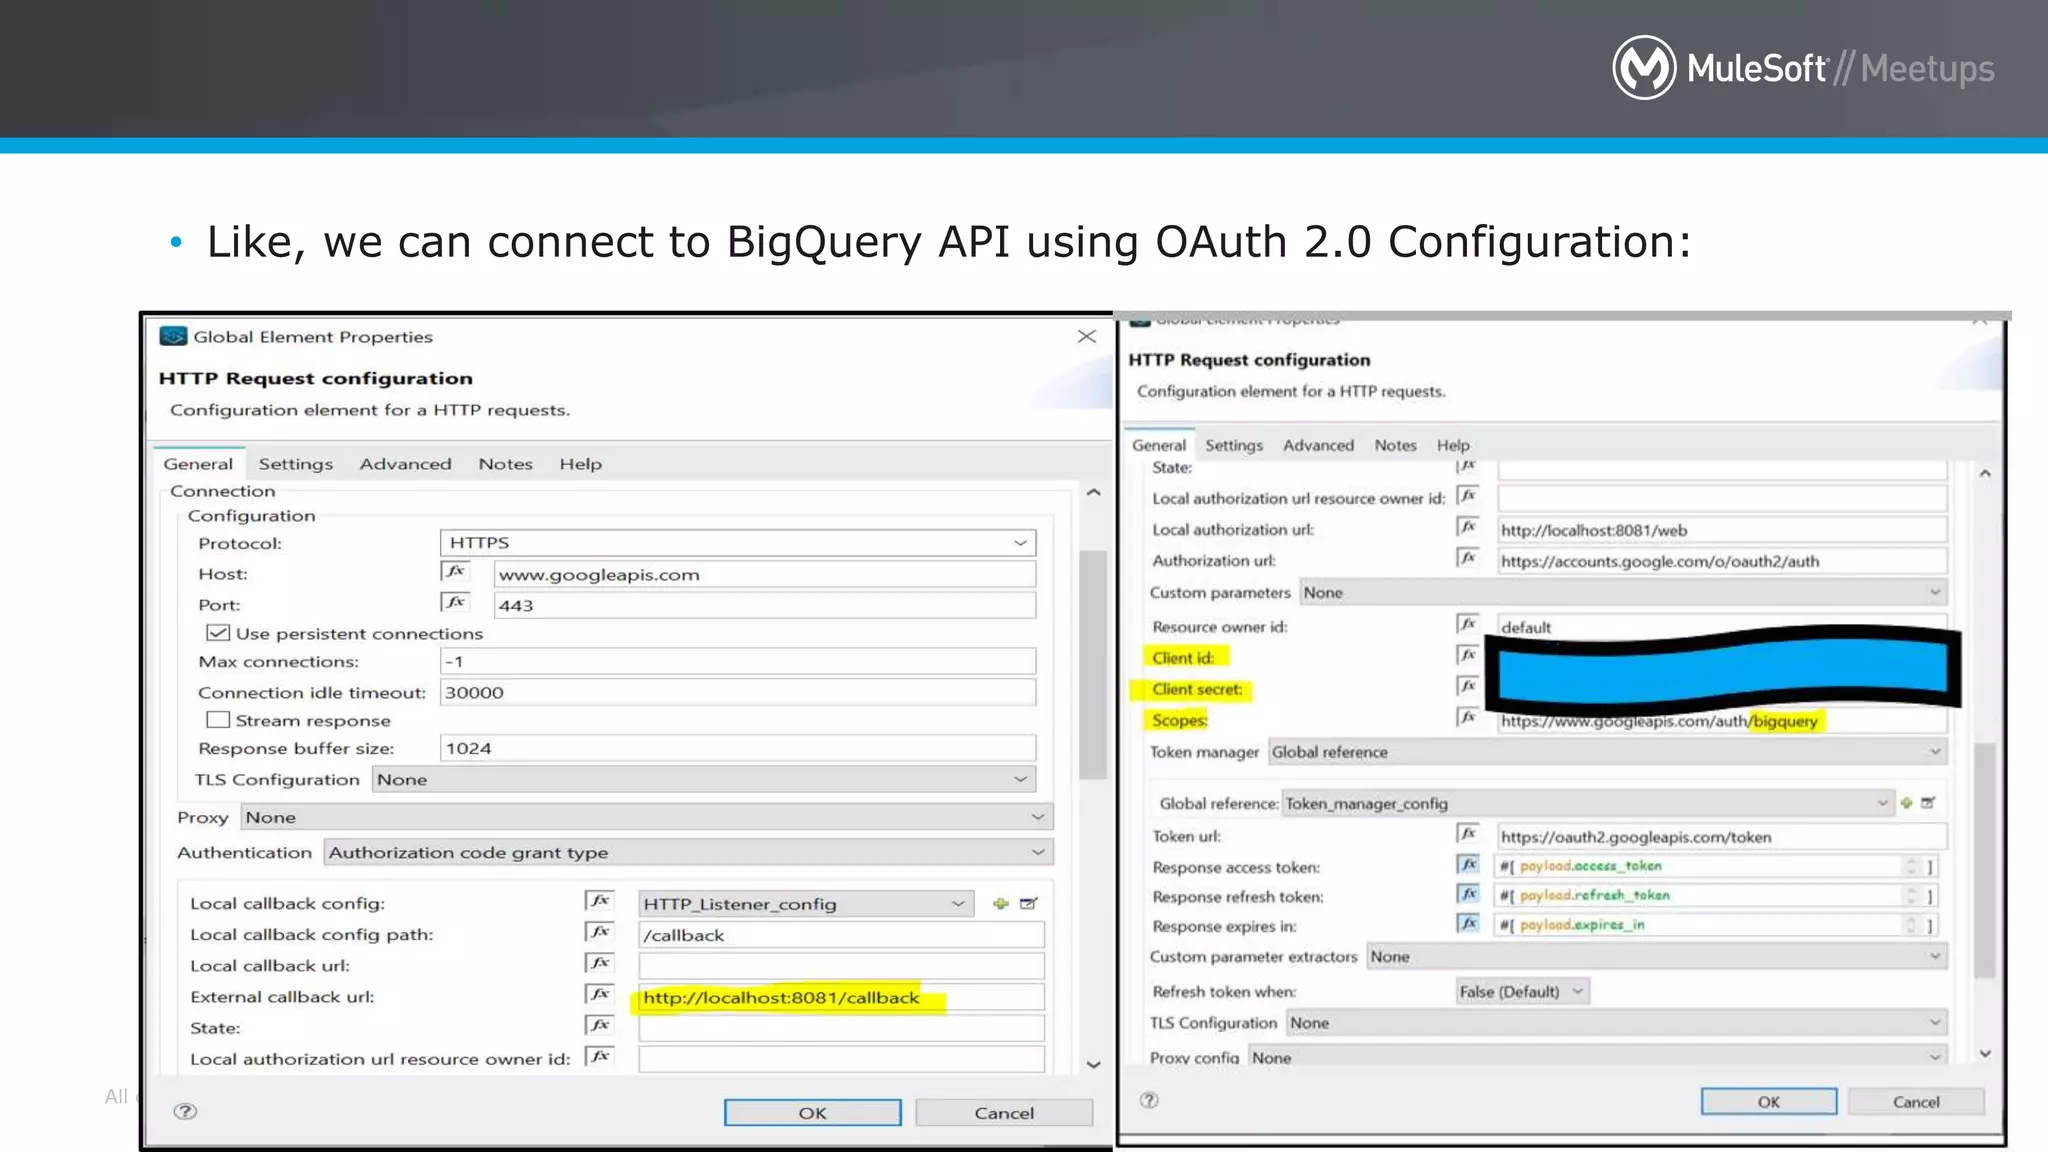This screenshot has height=1152, width=2048.
Task: Toggle fx for Token url field
Action: (1468, 833)
